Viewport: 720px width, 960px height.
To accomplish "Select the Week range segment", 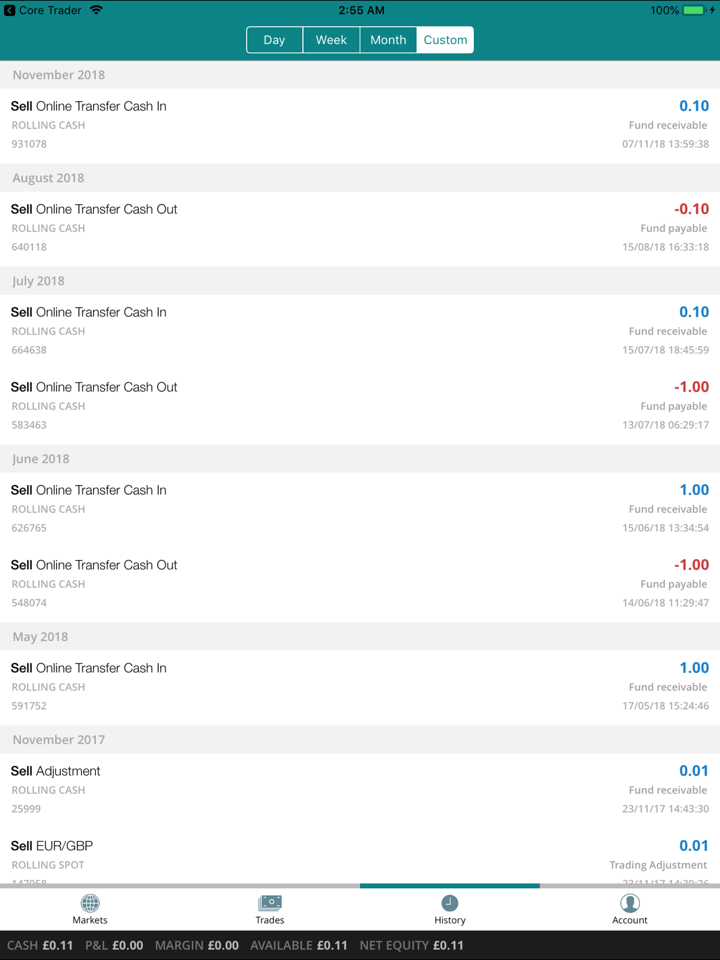I will point(331,40).
